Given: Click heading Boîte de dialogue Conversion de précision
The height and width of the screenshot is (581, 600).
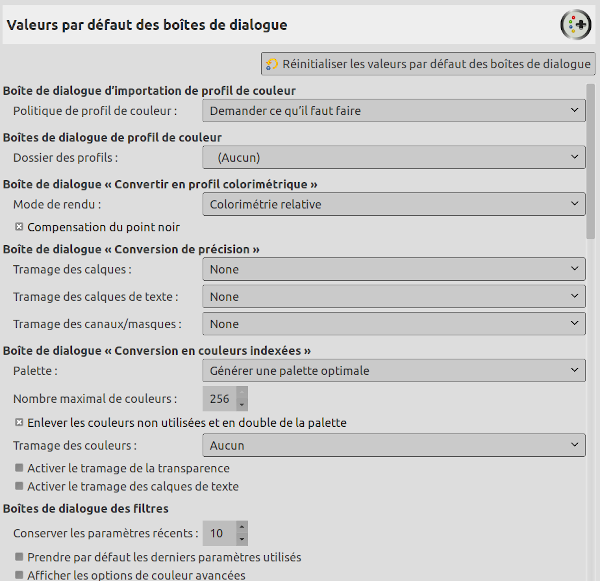Looking at the screenshot, I should pyautogui.click(x=131, y=249).
